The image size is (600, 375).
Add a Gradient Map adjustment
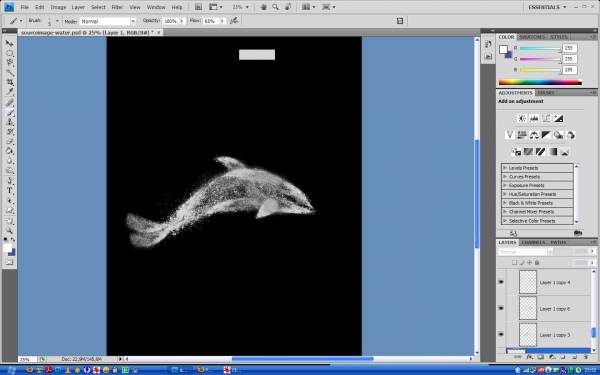click(x=553, y=152)
